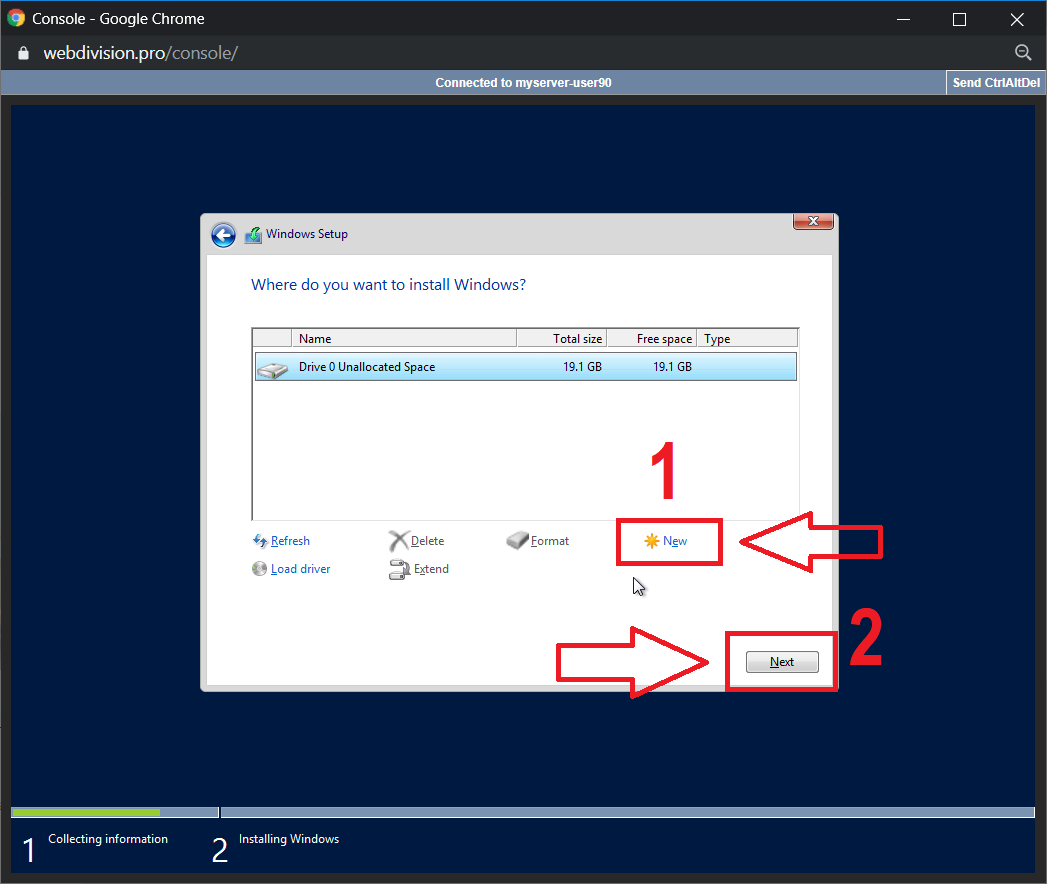Click the Refresh link

pyautogui.click(x=290, y=541)
